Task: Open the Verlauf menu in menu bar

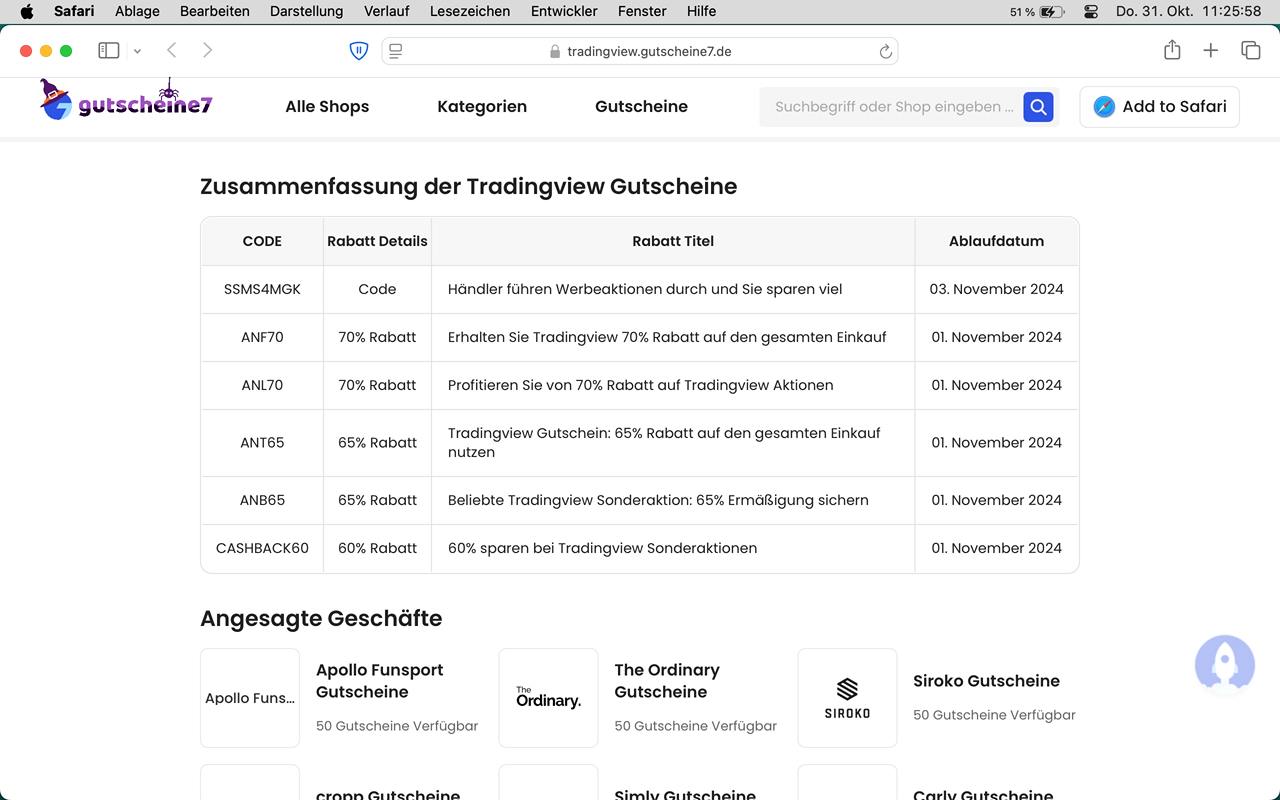Action: coord(386,11)
